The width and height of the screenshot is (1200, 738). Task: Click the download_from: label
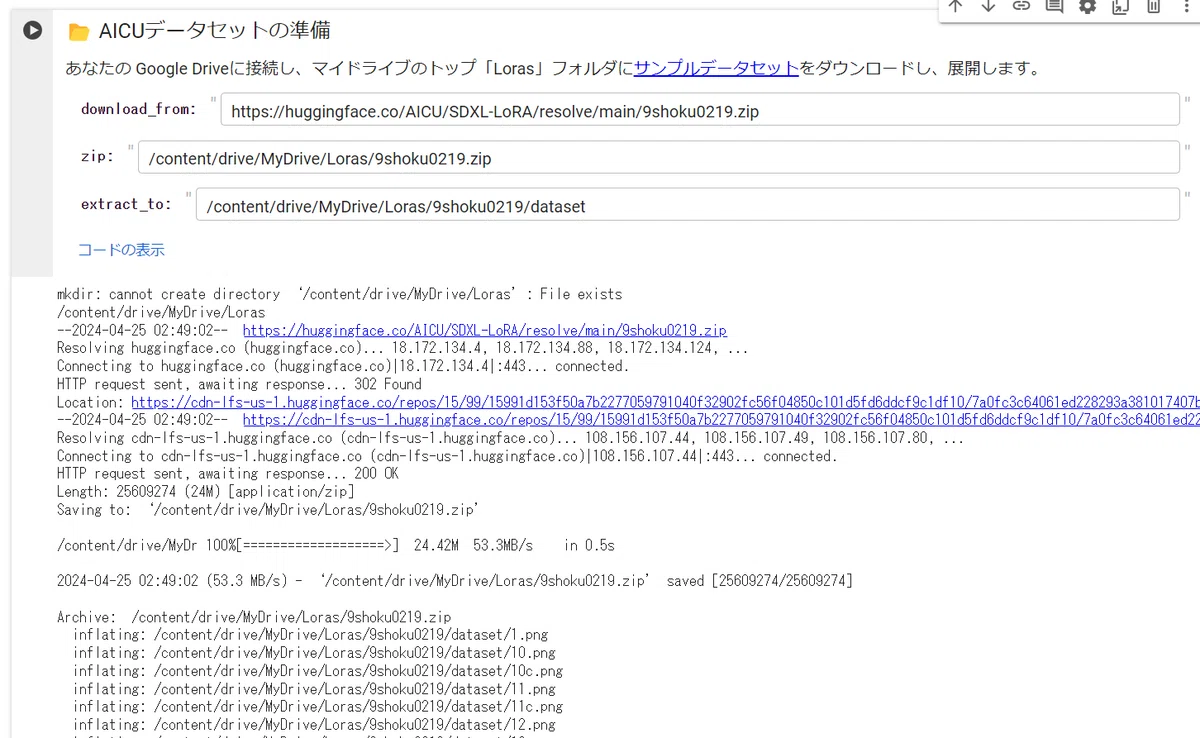pos(138,109)
